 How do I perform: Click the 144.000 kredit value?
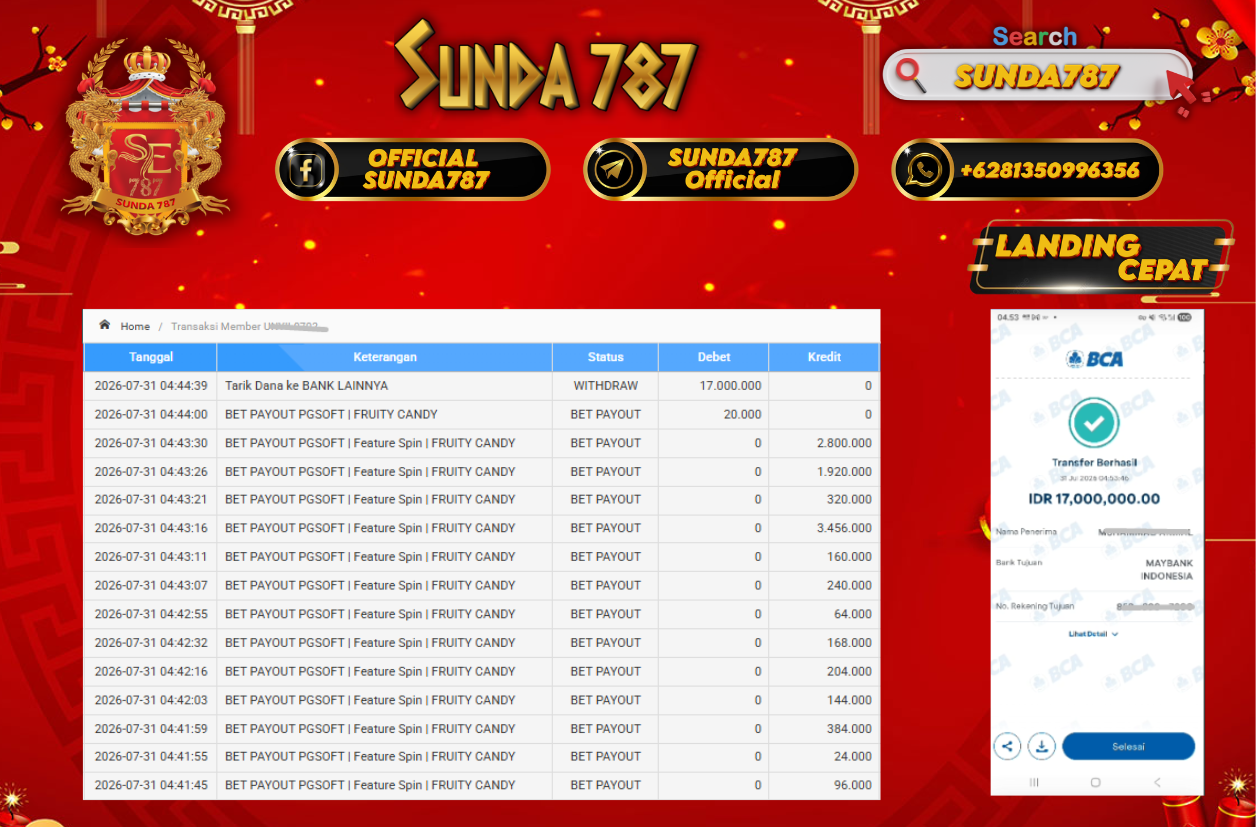pyautogui.click(x=850, y=700)
